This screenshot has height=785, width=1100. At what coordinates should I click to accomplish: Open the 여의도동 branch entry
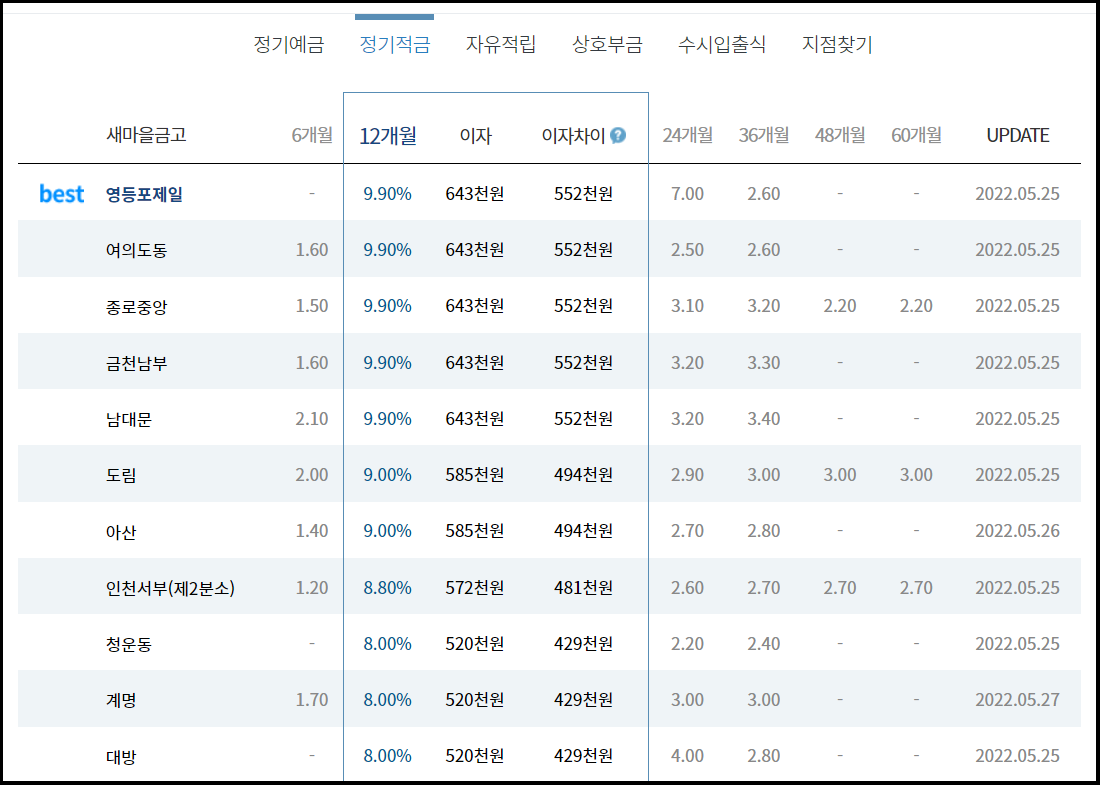[137, 250]
